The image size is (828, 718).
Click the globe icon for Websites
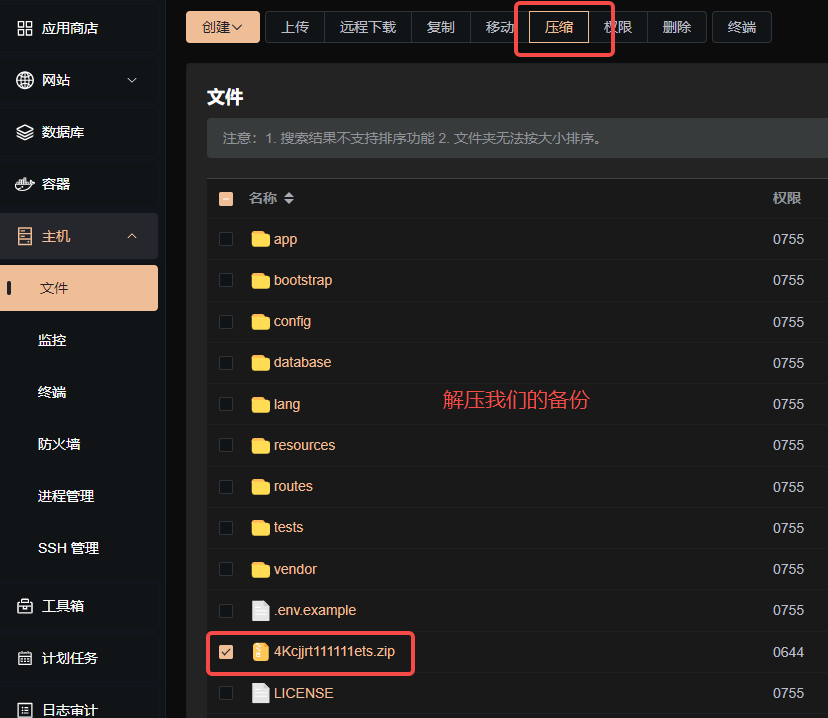(25, 80)
